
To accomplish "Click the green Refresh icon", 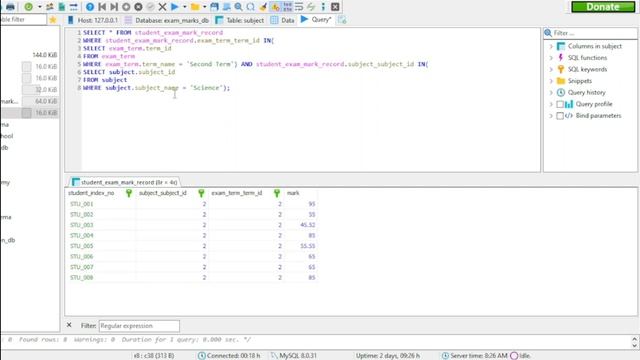I will 29,7.
